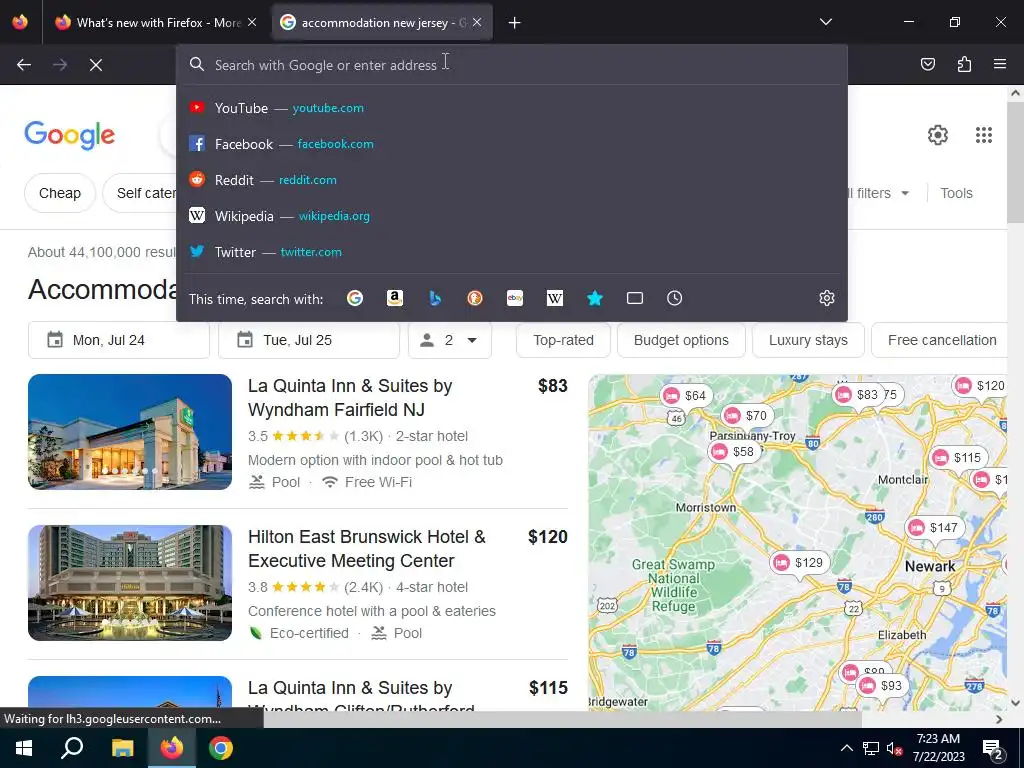Open the Pocket save icon

[x=927, y=64]
